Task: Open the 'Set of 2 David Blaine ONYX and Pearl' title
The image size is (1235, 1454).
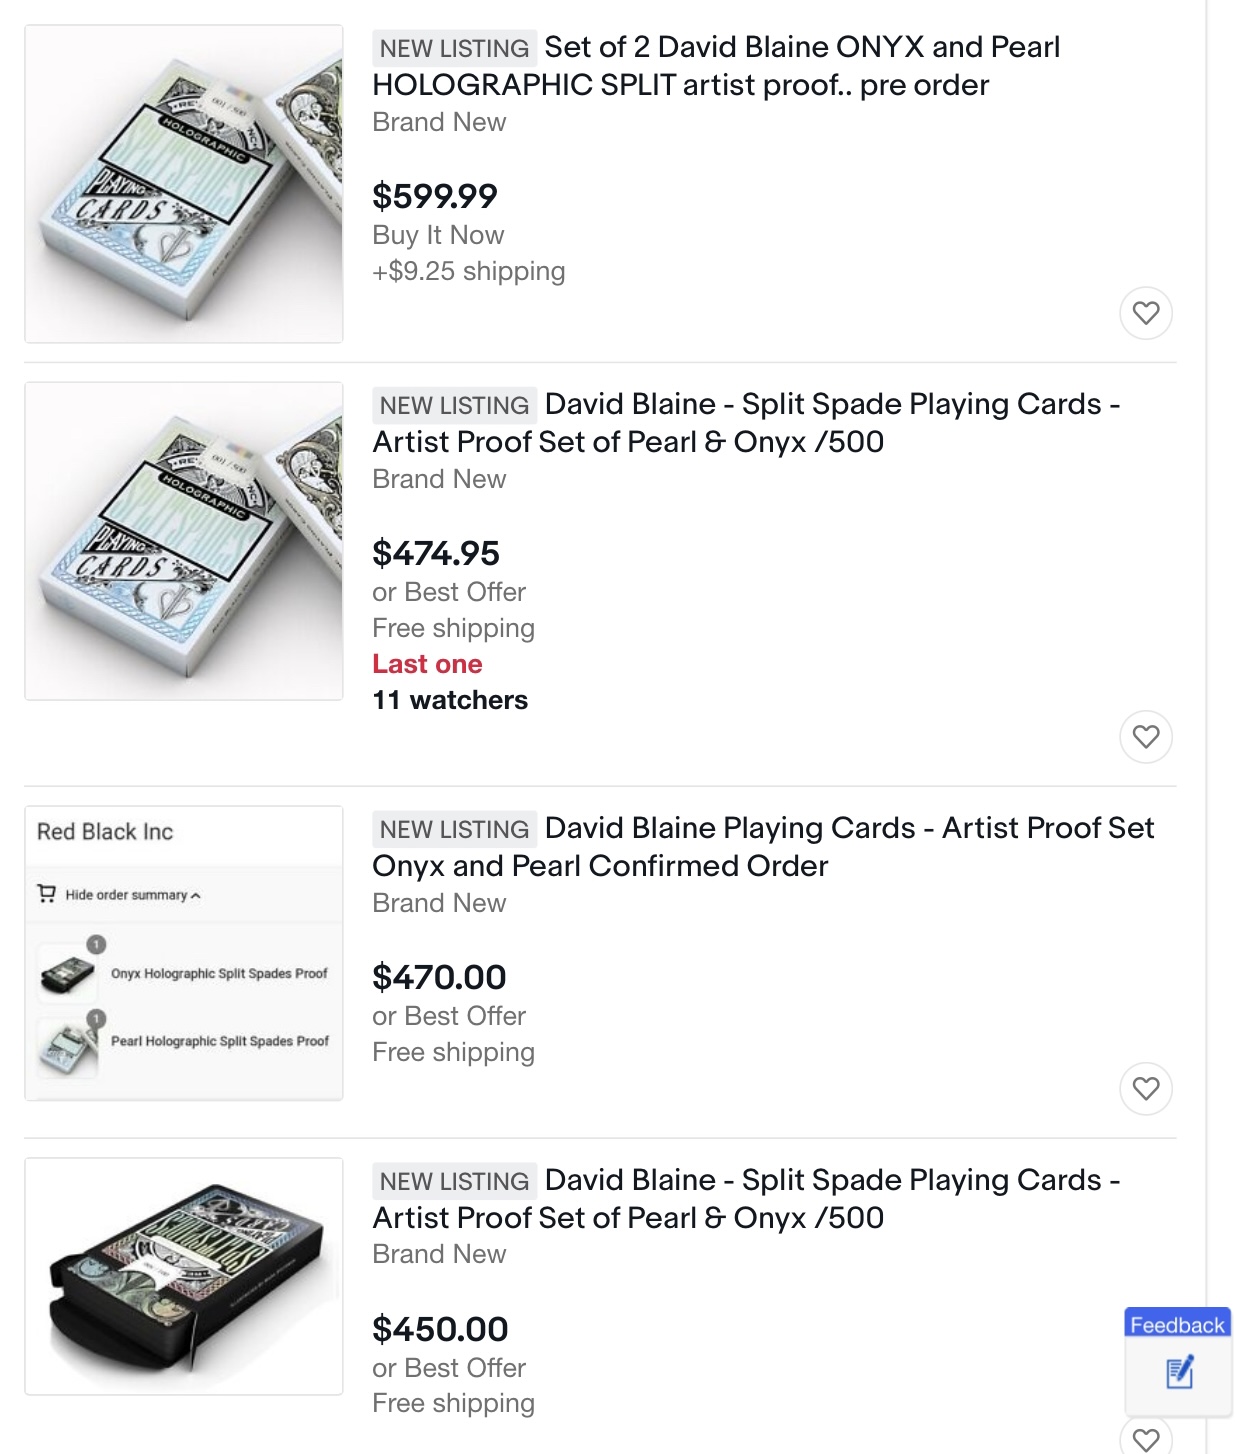Action: [x=715, y=66]
